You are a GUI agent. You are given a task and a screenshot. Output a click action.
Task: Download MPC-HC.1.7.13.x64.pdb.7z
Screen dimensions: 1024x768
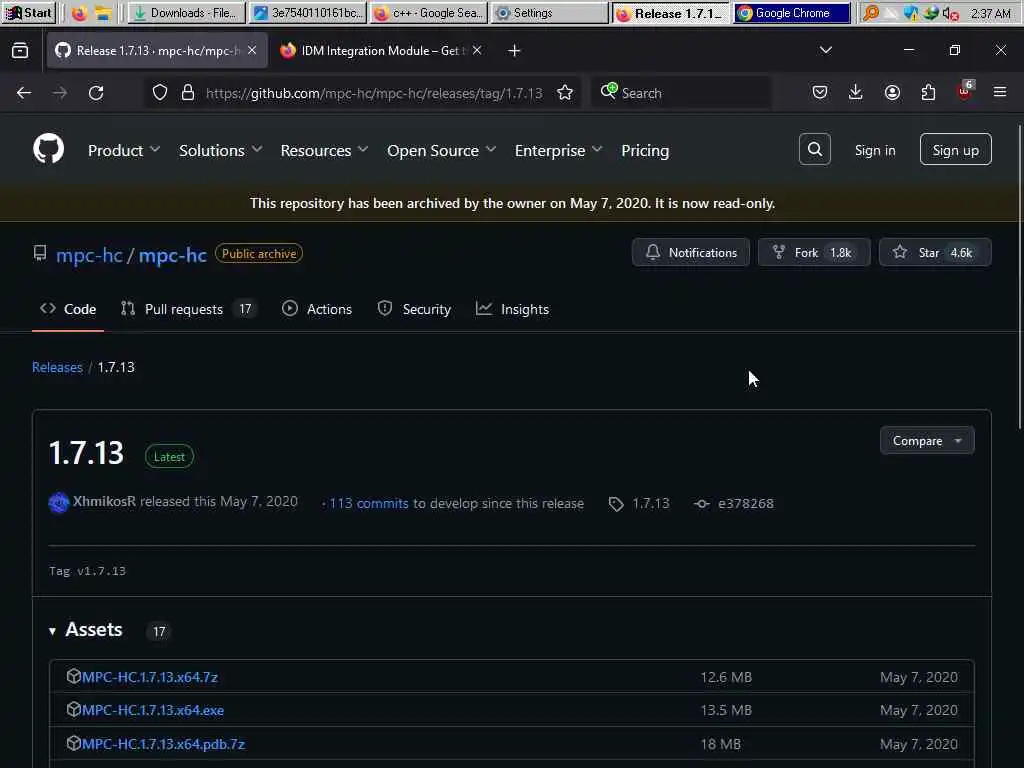pyautogui.click(x=163, y=743)
